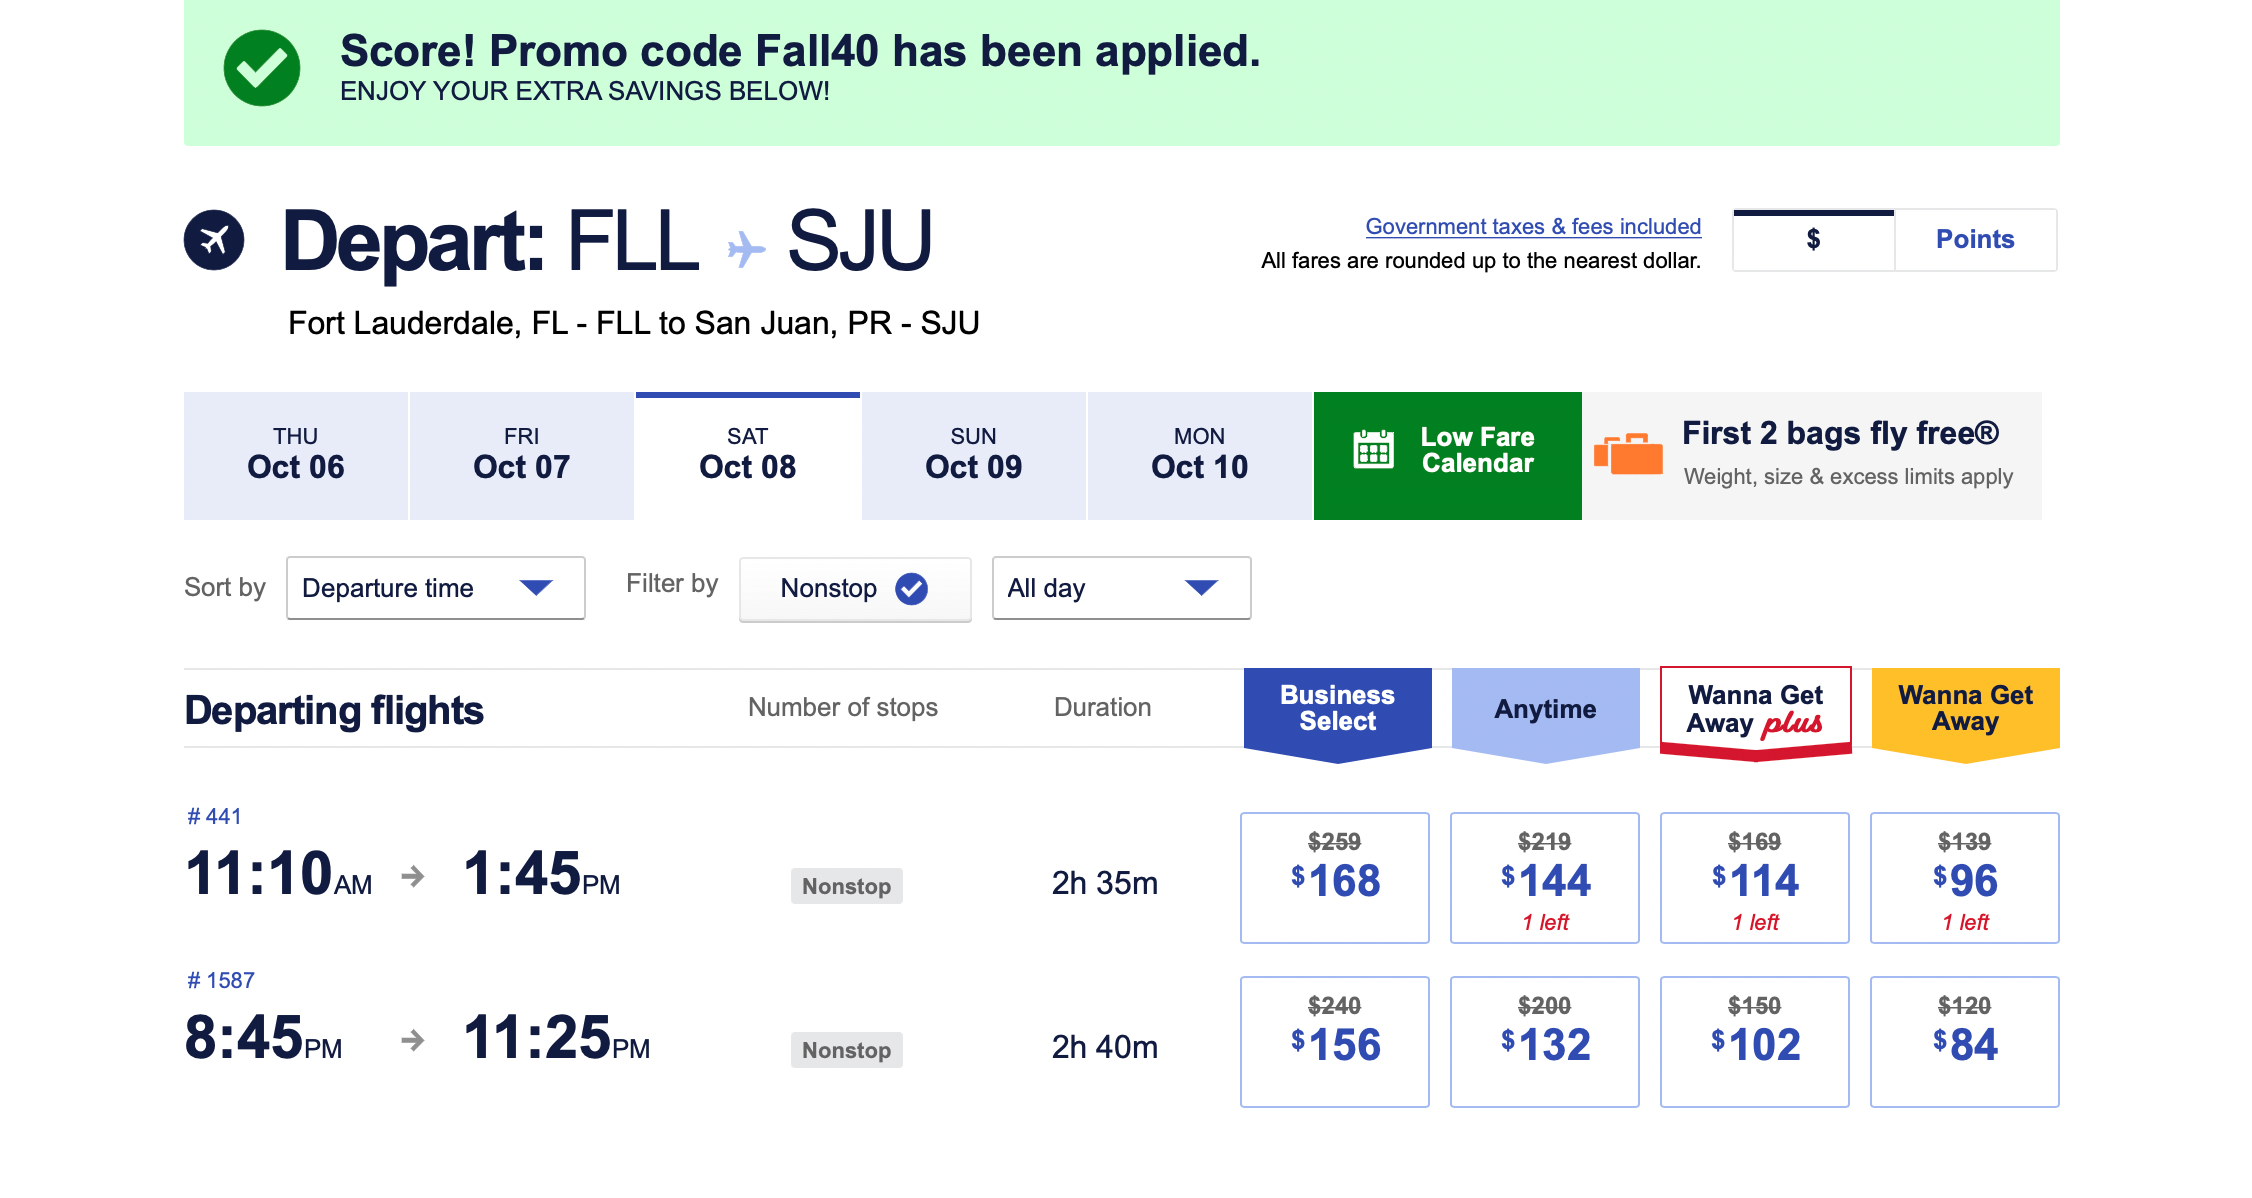Switch fare display to Points

pos(1974,240)
